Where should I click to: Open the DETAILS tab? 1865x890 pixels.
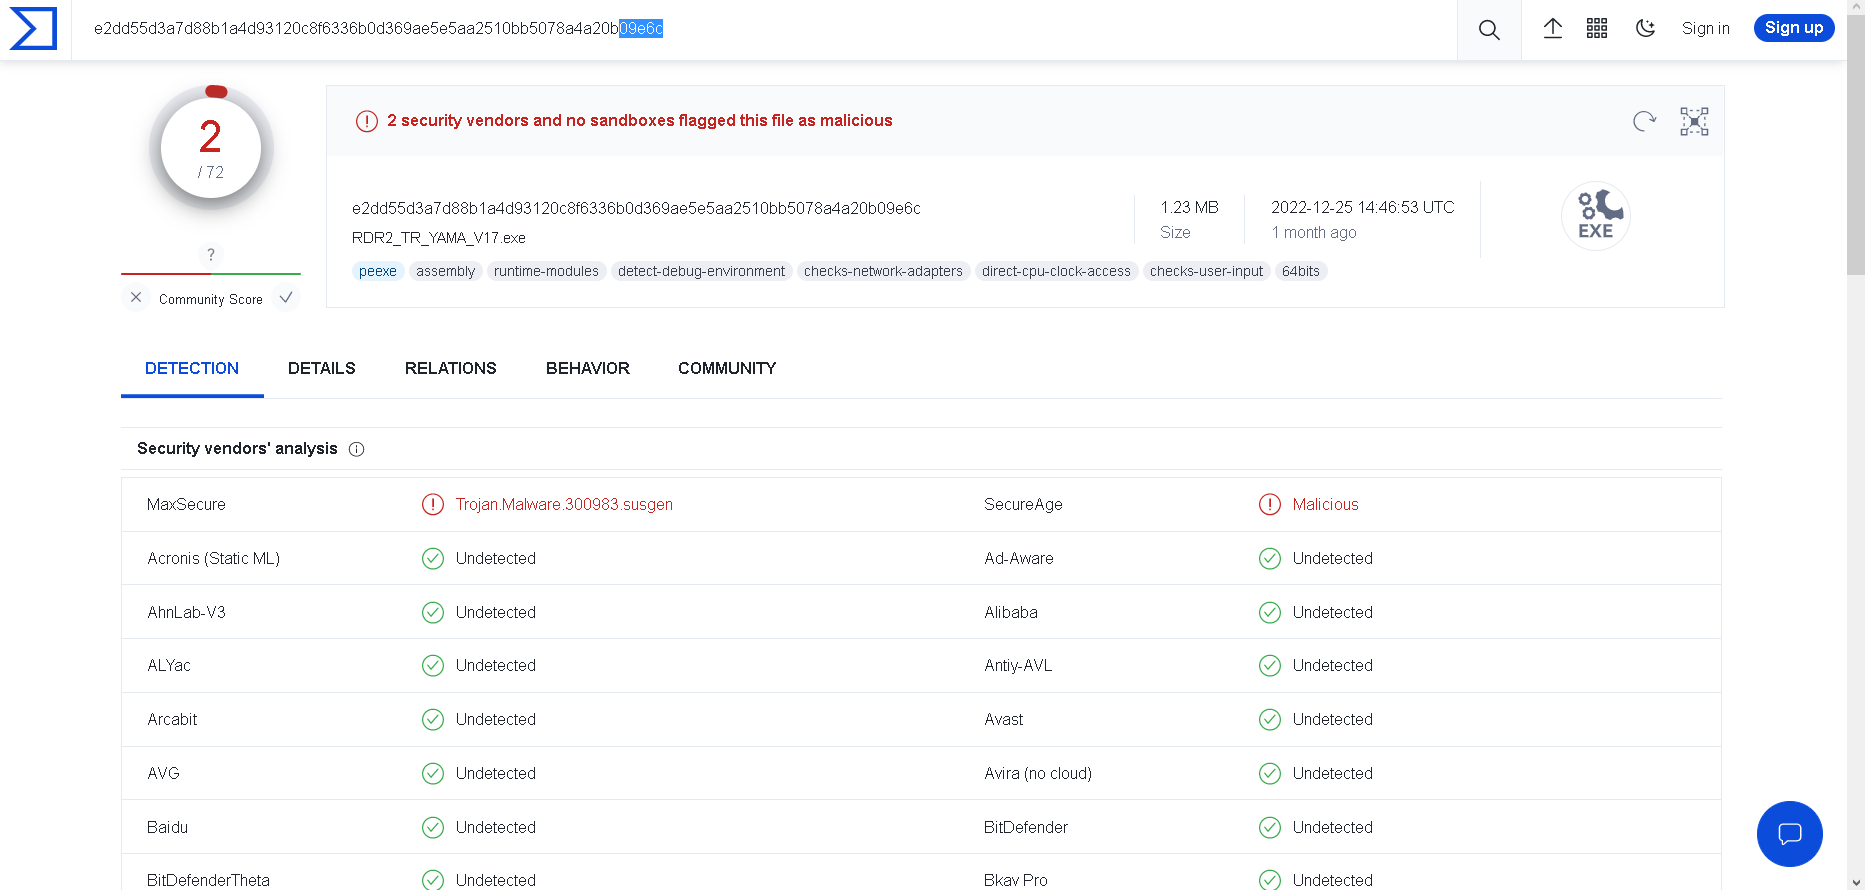click(x=322, y=368)
